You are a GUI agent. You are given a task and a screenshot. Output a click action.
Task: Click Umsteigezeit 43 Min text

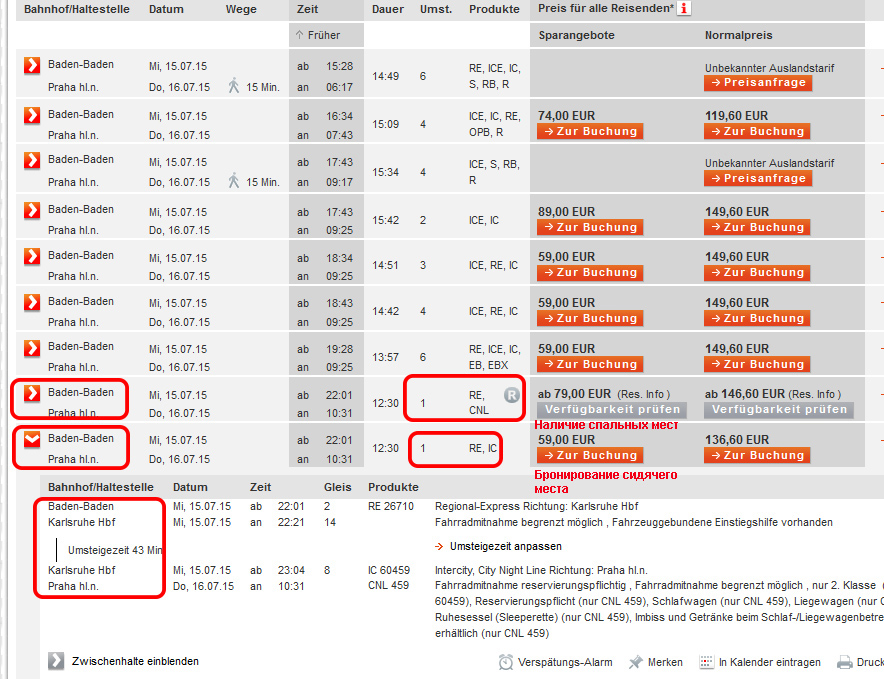point(115,550)
